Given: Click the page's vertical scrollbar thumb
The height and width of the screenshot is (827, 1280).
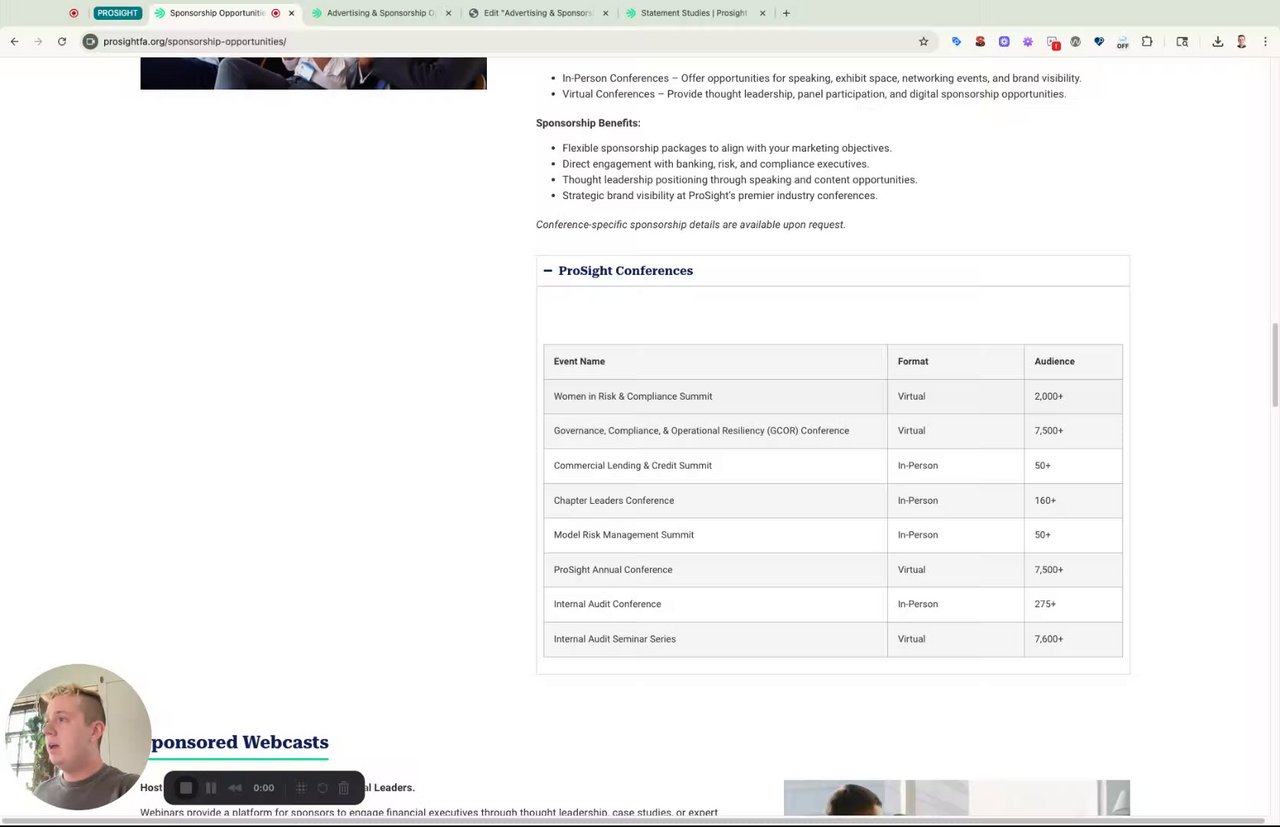Looking at the screenshot, I should (x=1275, y=365).
